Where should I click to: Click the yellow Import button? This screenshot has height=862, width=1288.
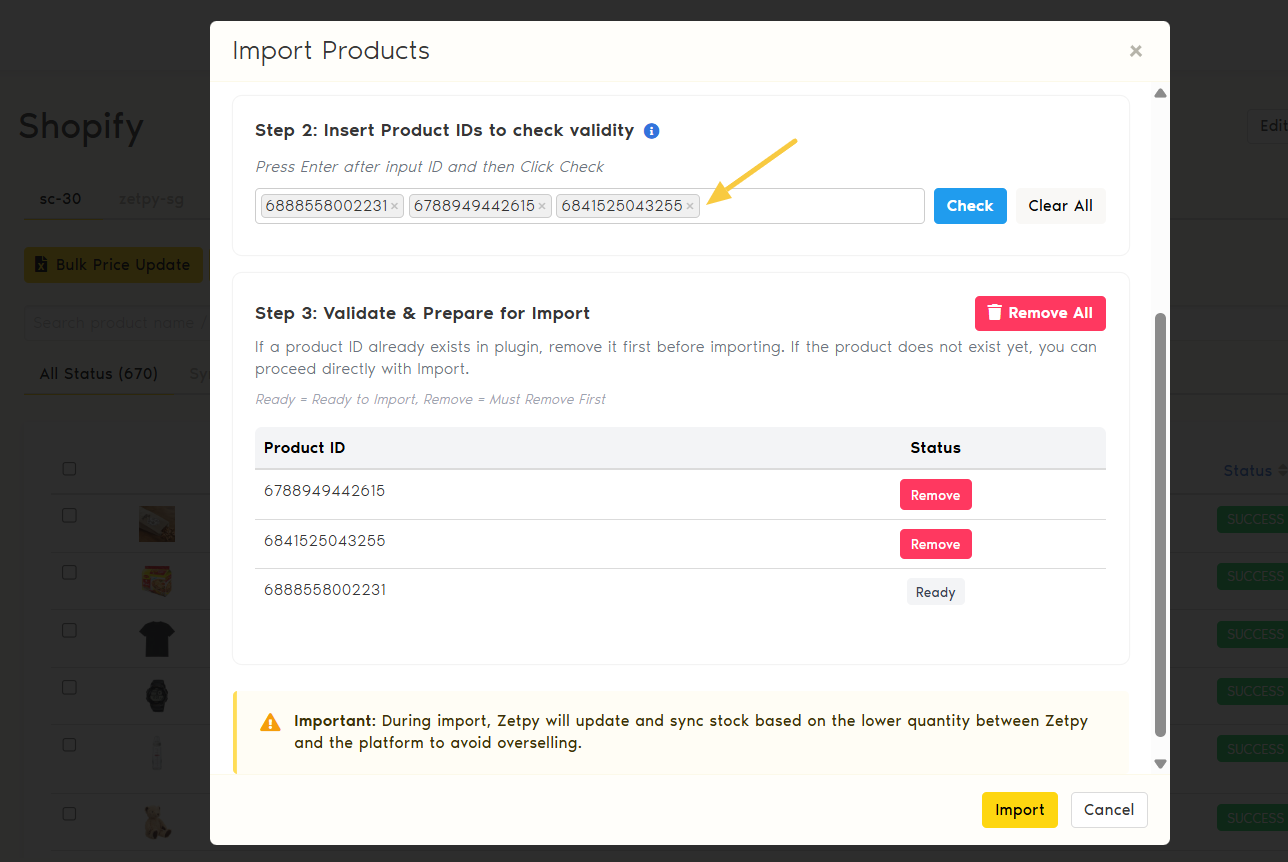point(1019,810)
